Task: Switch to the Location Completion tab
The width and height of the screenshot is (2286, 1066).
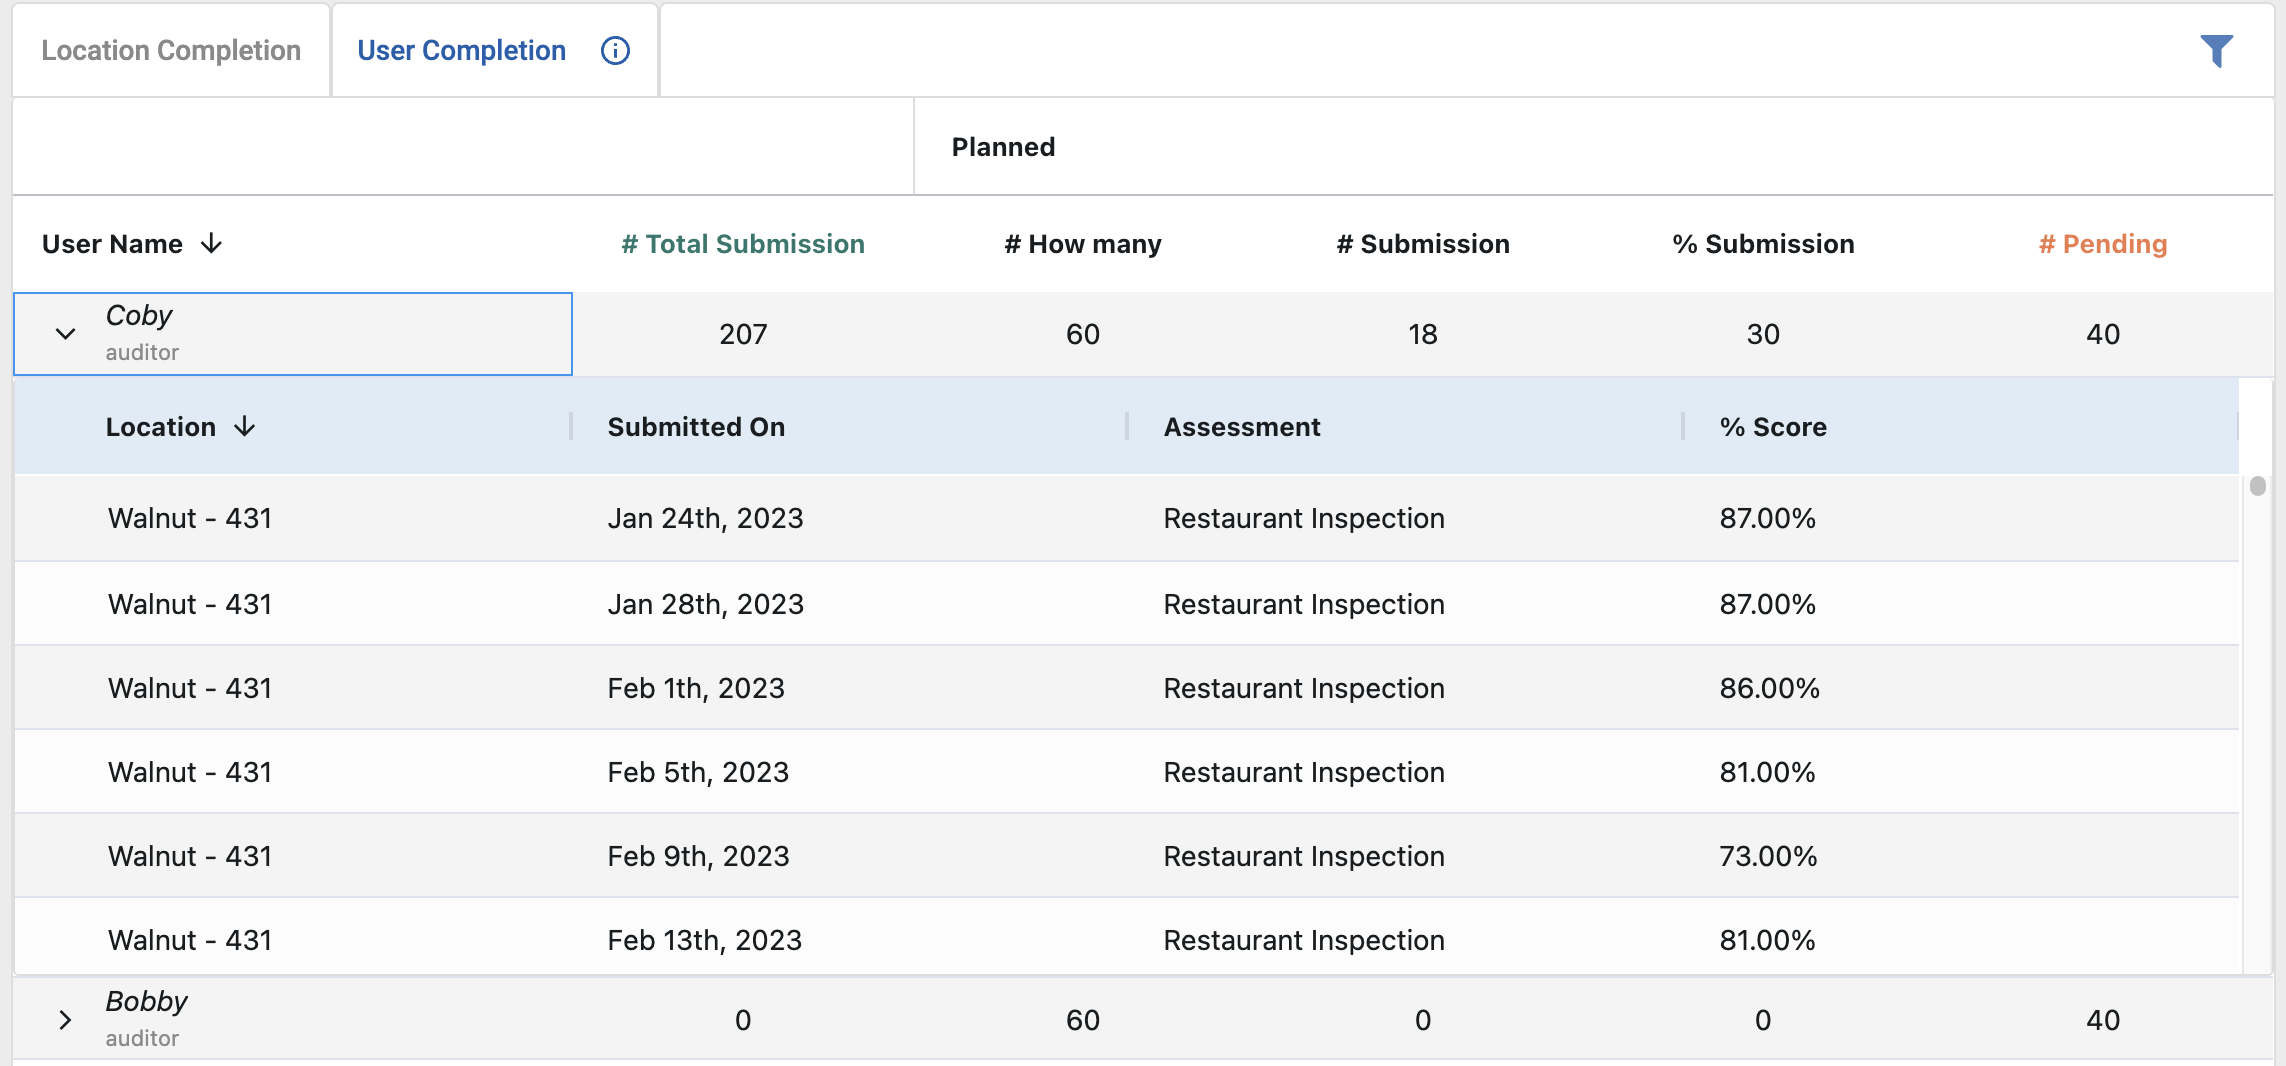Action: tap(170, 50)
